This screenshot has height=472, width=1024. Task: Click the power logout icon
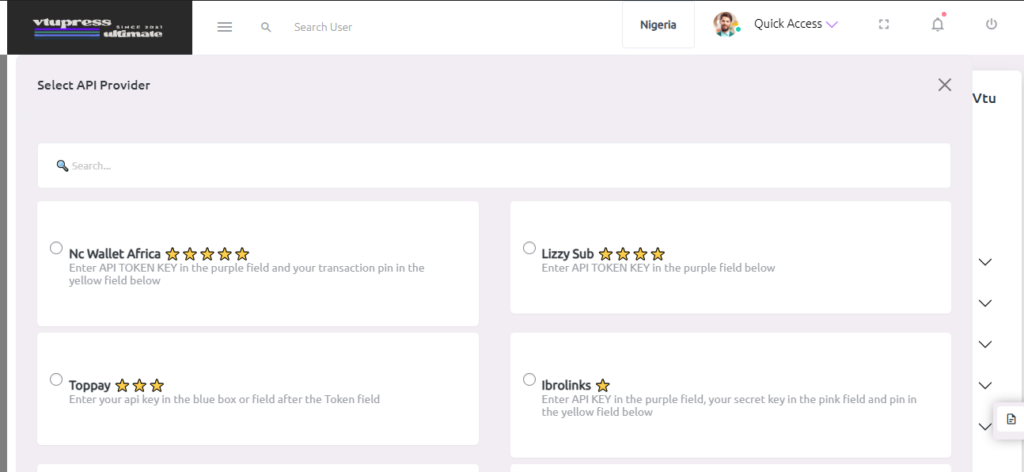click(991, 25)
